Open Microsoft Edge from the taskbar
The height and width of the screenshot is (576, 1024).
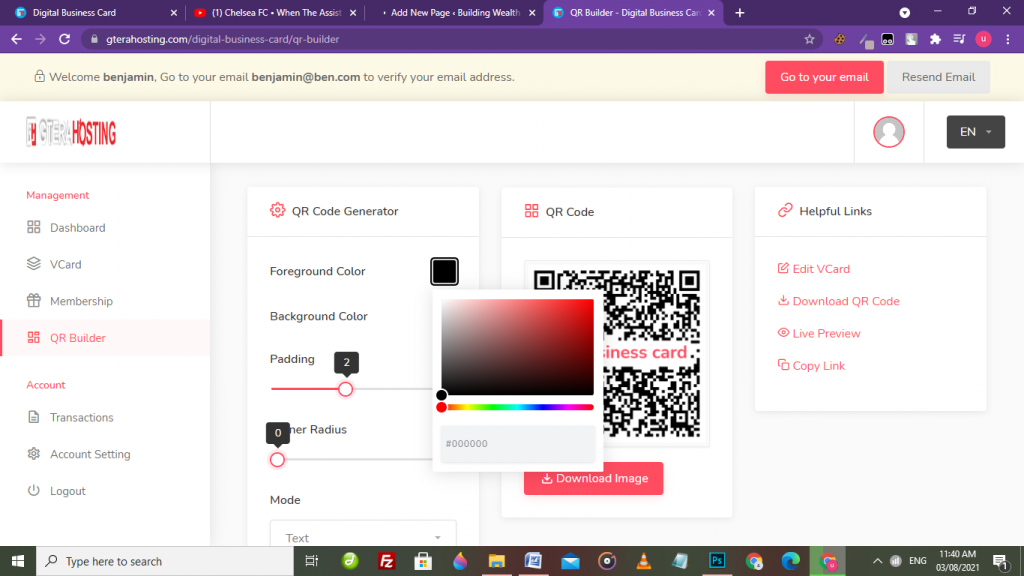(790, 561)
